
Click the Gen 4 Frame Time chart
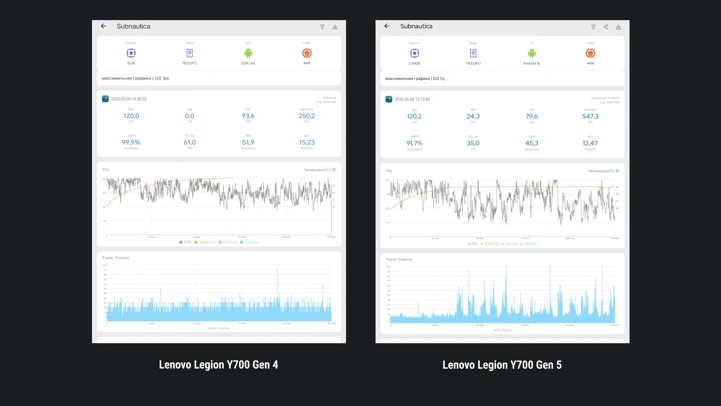click(219, 293)
